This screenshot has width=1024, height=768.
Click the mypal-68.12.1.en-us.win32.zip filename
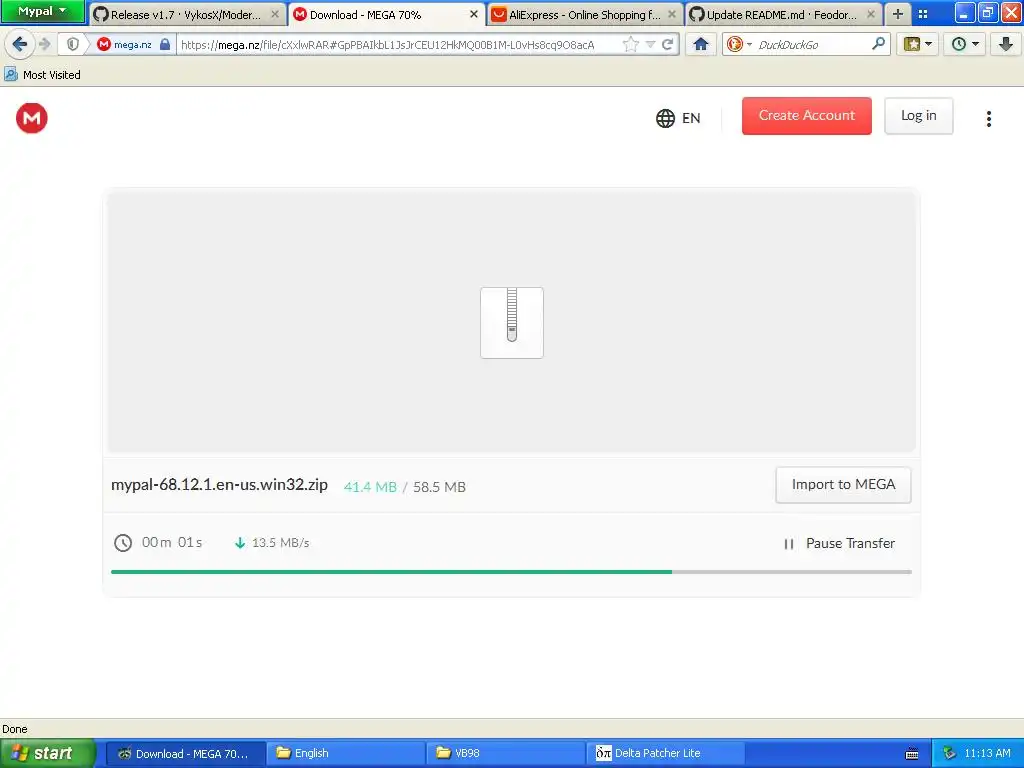click(x=219, y=485)
